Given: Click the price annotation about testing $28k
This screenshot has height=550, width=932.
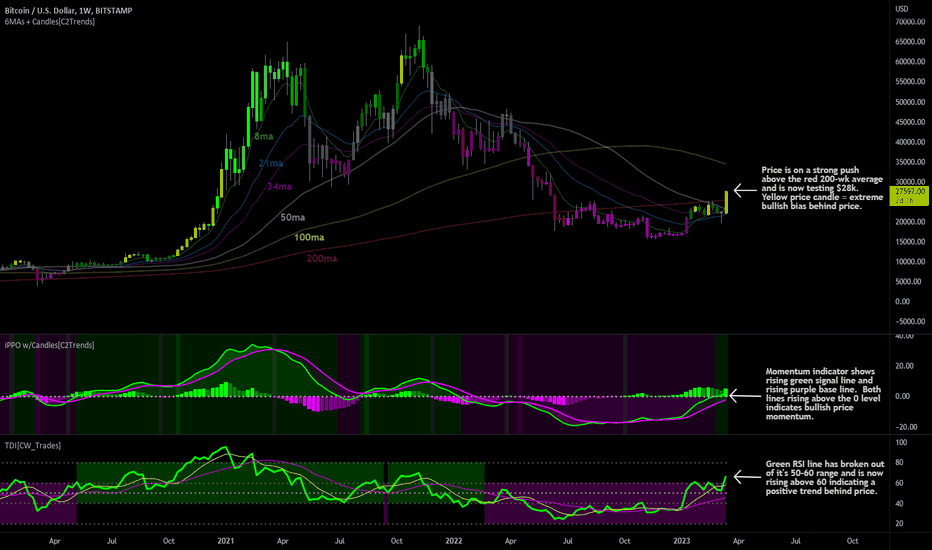Looking at the screenshot, I should (822, 188).
